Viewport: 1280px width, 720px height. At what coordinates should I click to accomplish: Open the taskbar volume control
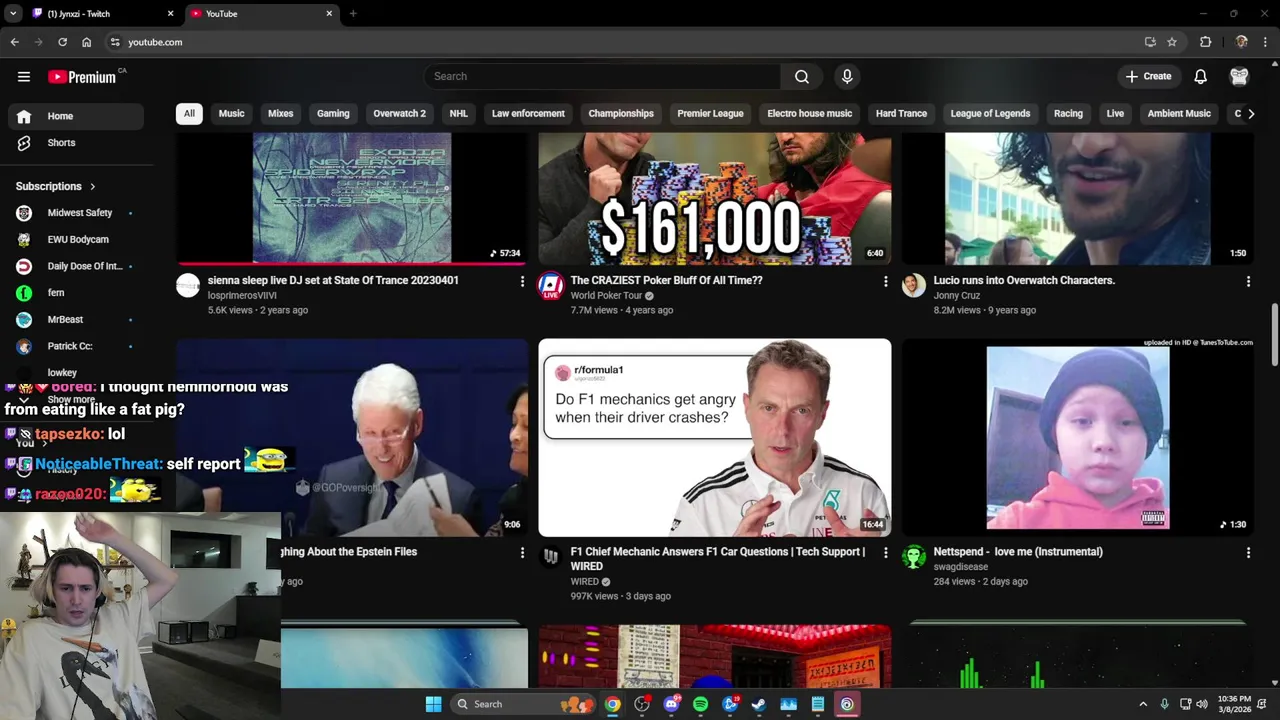click(x=1202, y=704)
